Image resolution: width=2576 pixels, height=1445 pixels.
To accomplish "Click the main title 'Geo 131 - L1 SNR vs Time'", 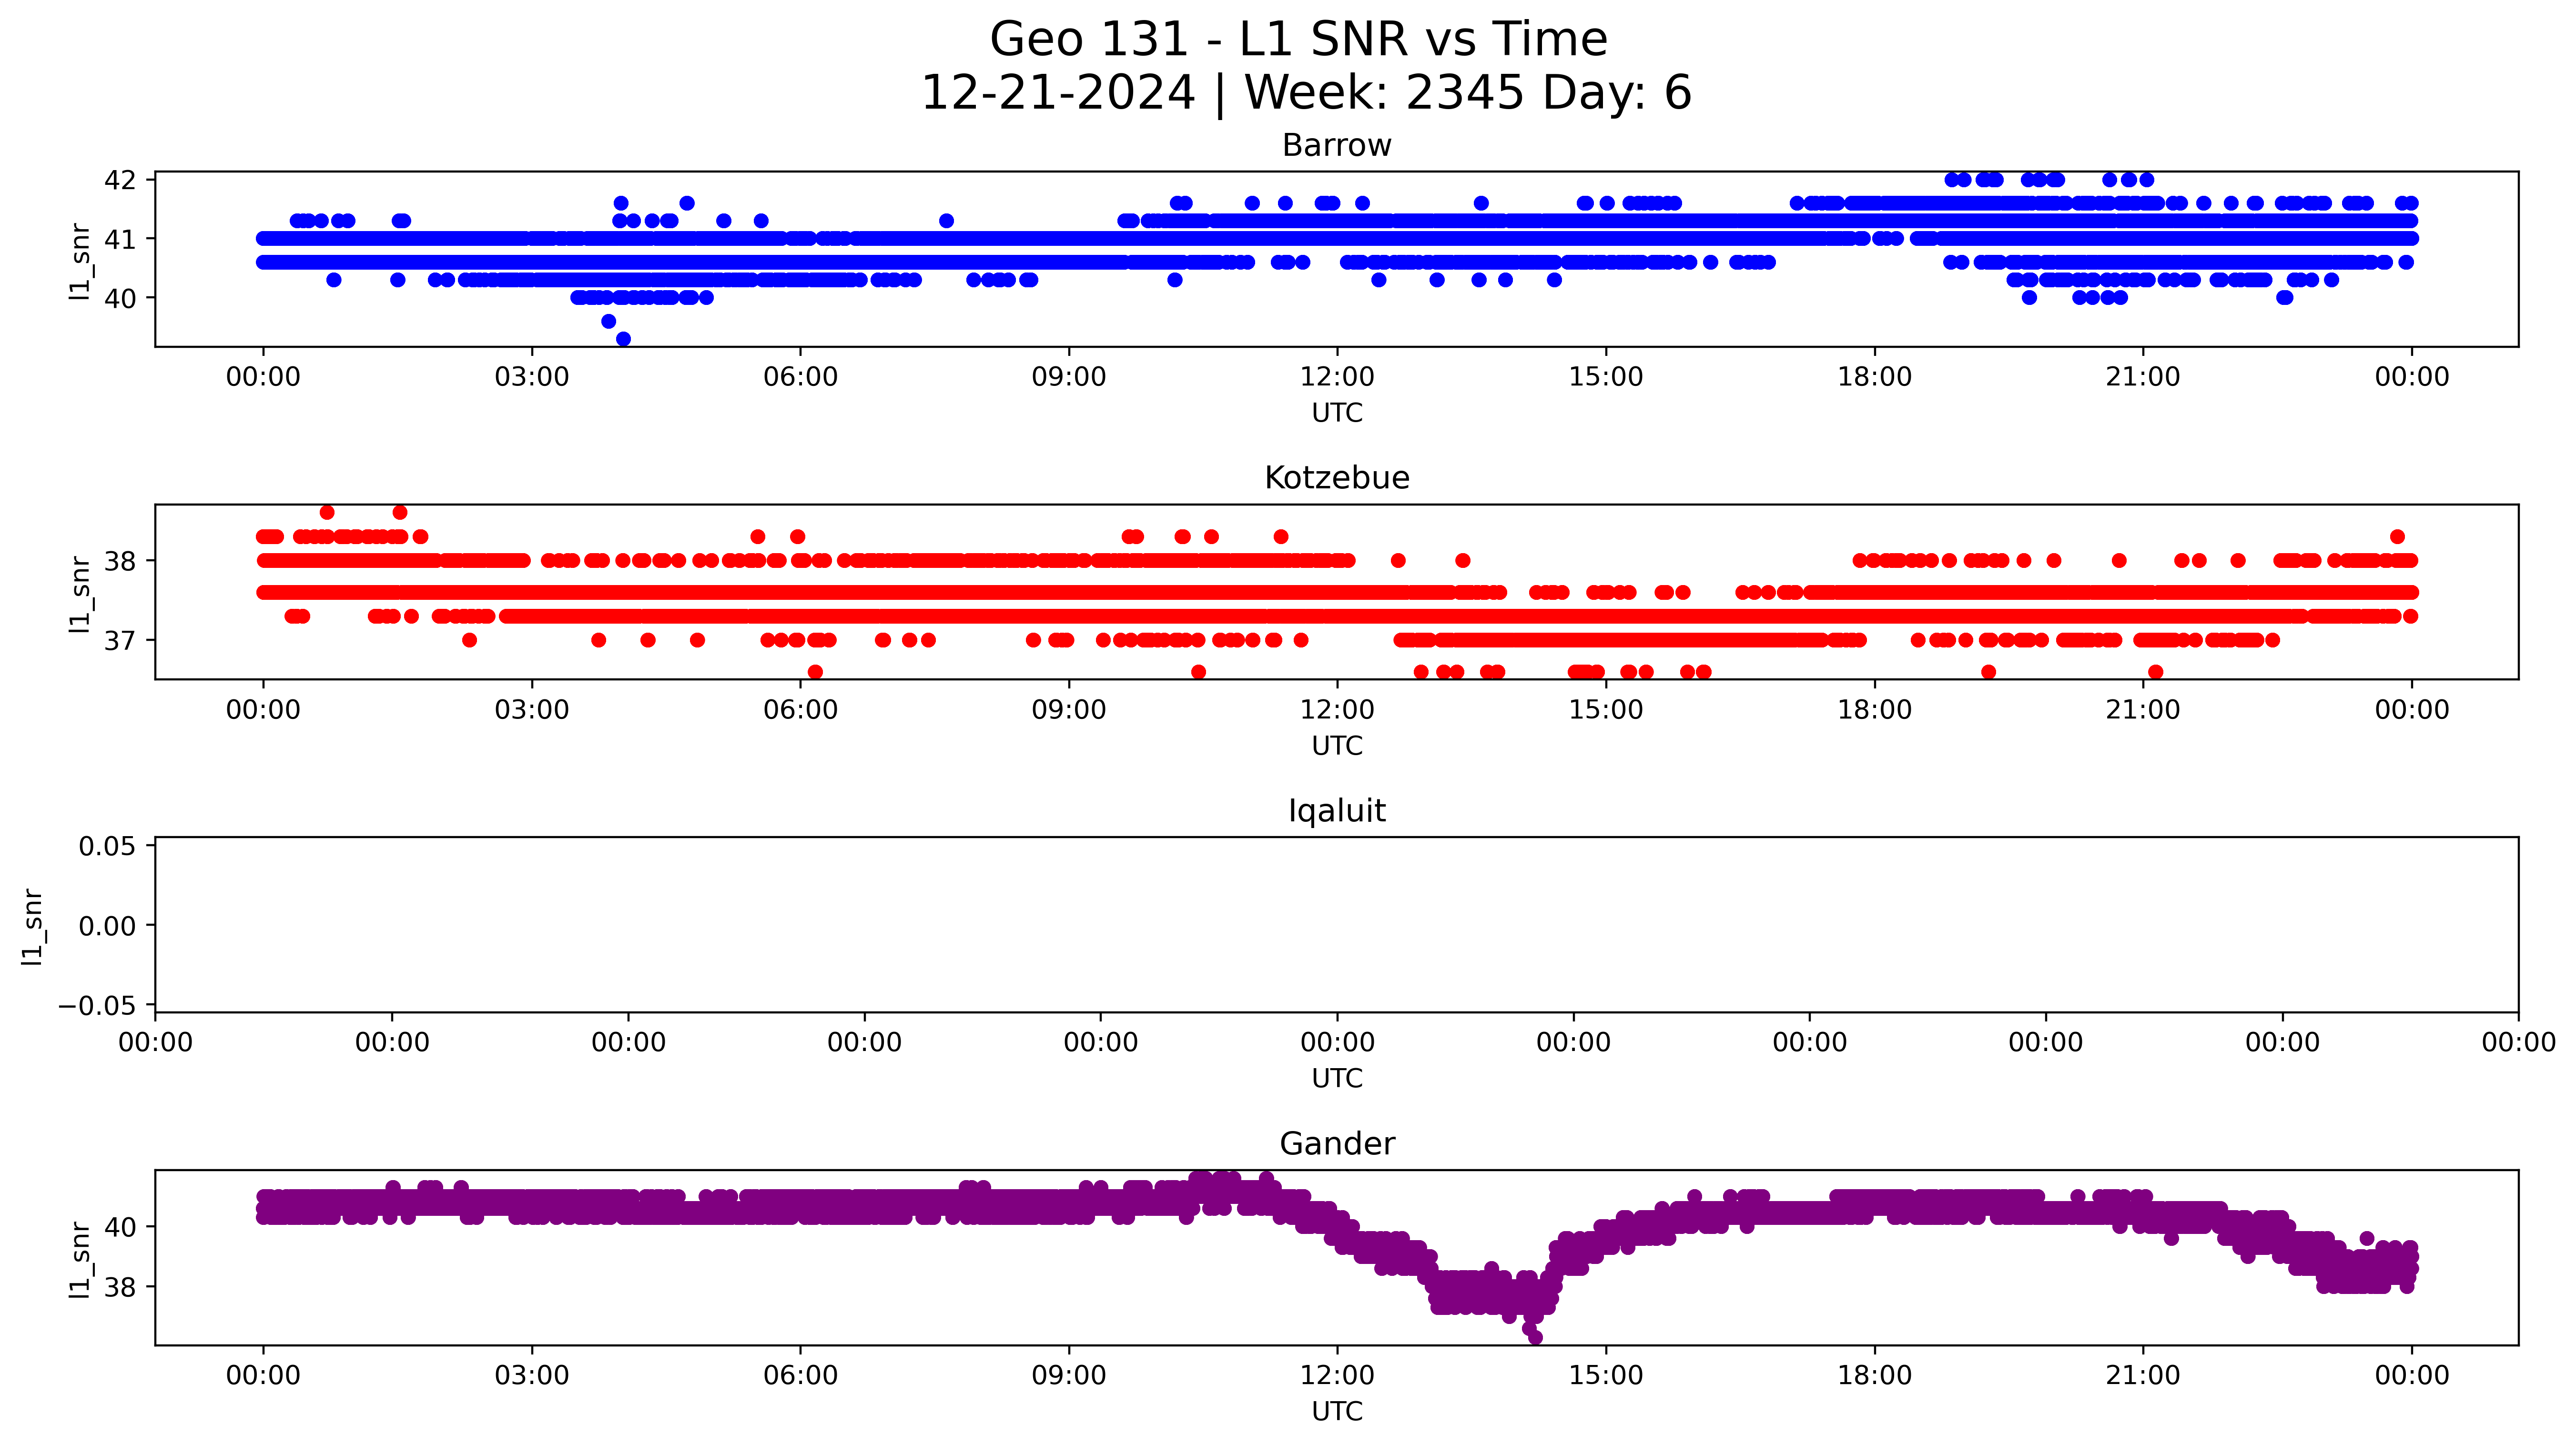I will (1298, 40).
